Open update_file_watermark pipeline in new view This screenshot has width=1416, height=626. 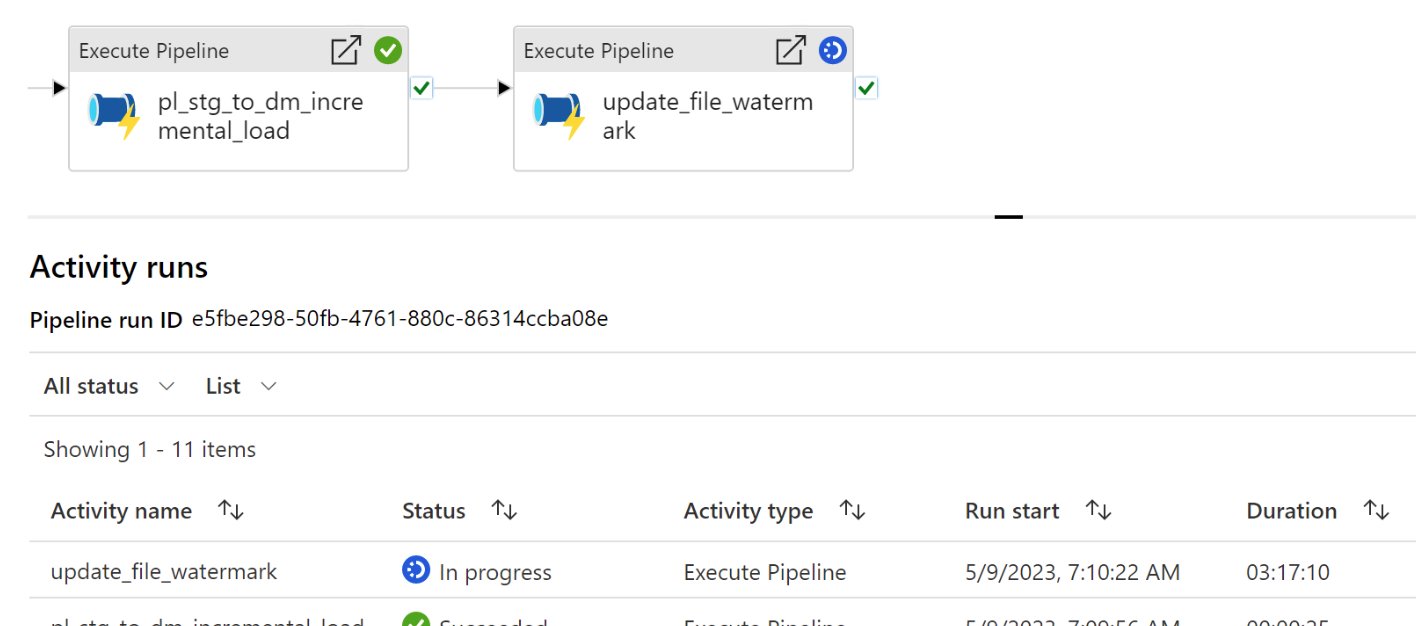[790, 49]
